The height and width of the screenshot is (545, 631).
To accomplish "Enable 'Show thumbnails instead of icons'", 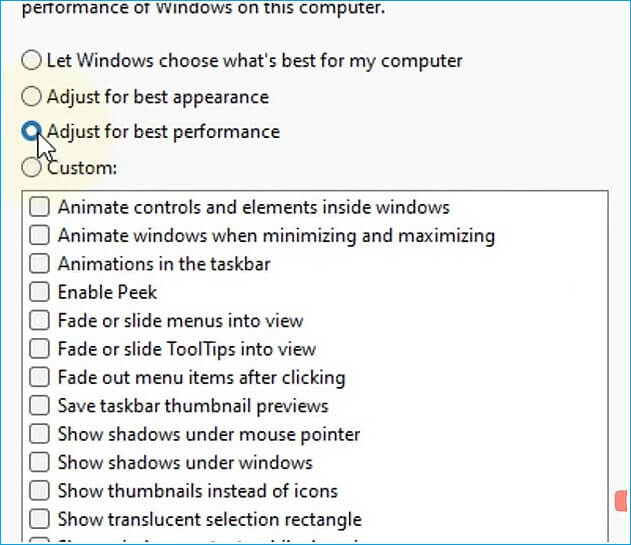I will tap(39, 491).
